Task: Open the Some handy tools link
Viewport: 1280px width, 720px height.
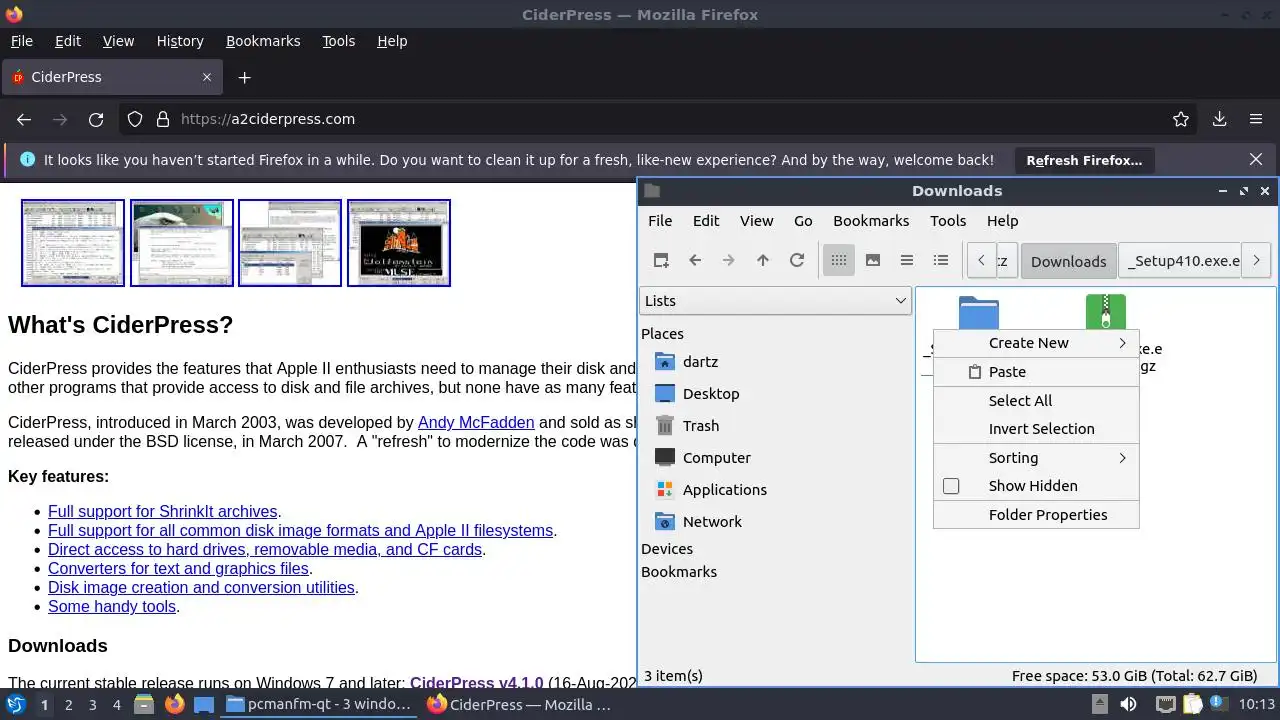Action: 112,607
